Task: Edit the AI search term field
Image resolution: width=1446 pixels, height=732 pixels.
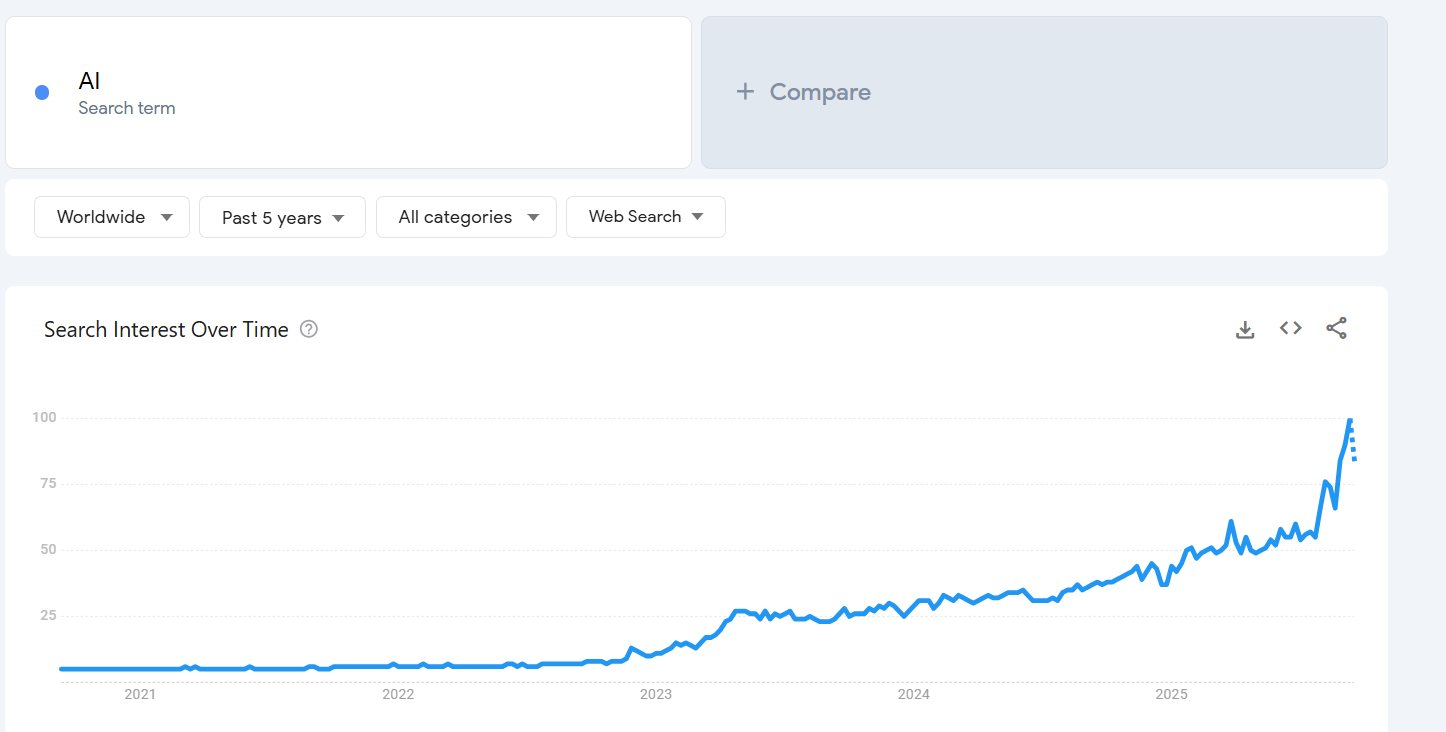Action: click(90, 81)
